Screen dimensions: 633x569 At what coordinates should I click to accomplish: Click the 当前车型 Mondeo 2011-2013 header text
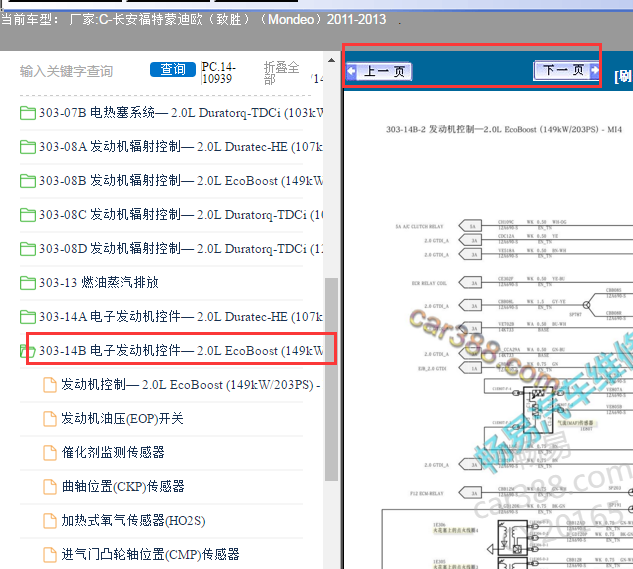194,19
